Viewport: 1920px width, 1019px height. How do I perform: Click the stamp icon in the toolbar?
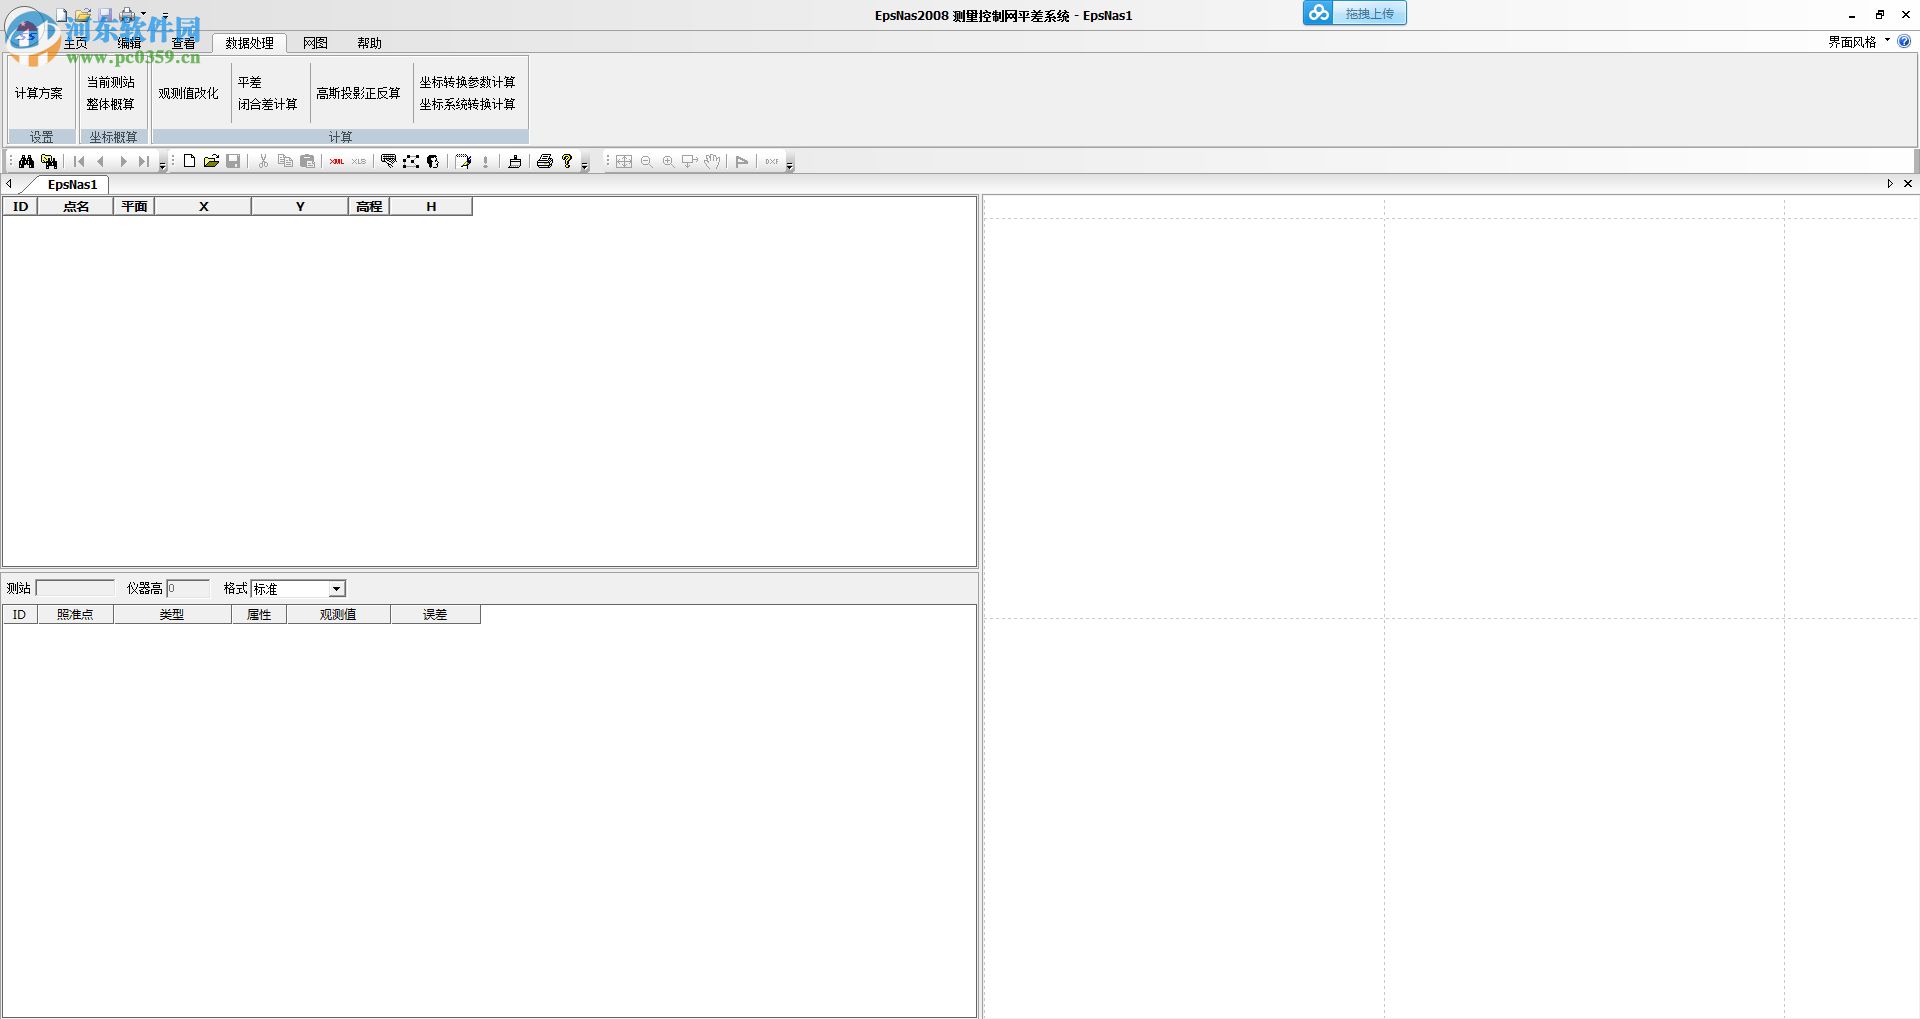515,161
